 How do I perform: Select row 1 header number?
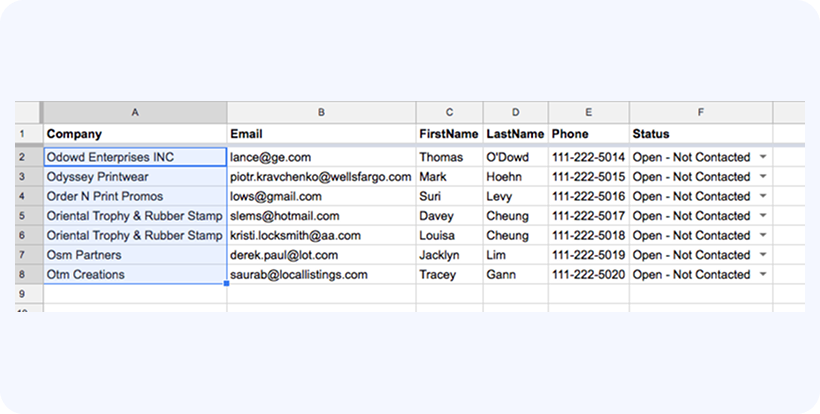coord(22,133)
